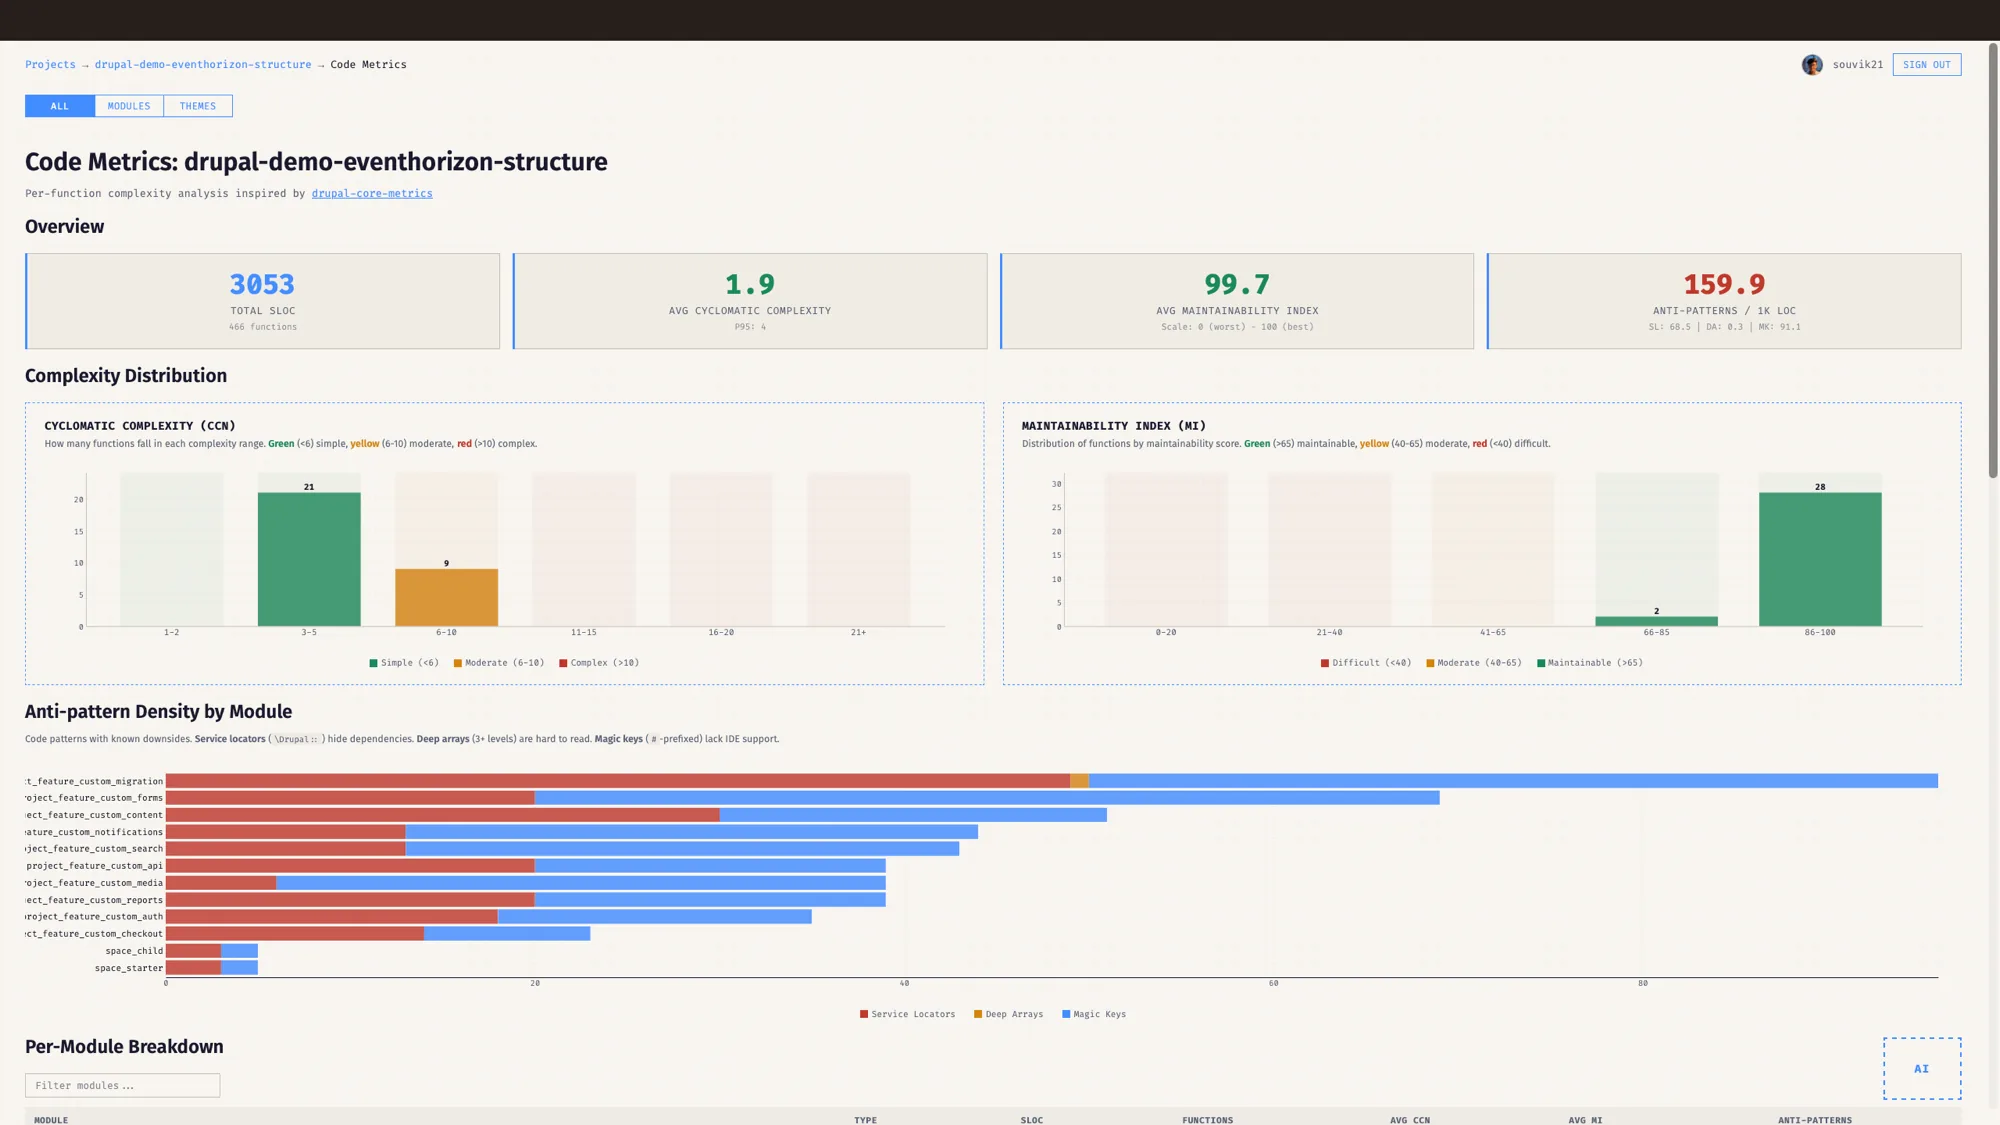The height and width of the screenshot is (1125, 2000).
Task: Sort table by AVG CCN column header
Action: (x=1410, y=1120)
